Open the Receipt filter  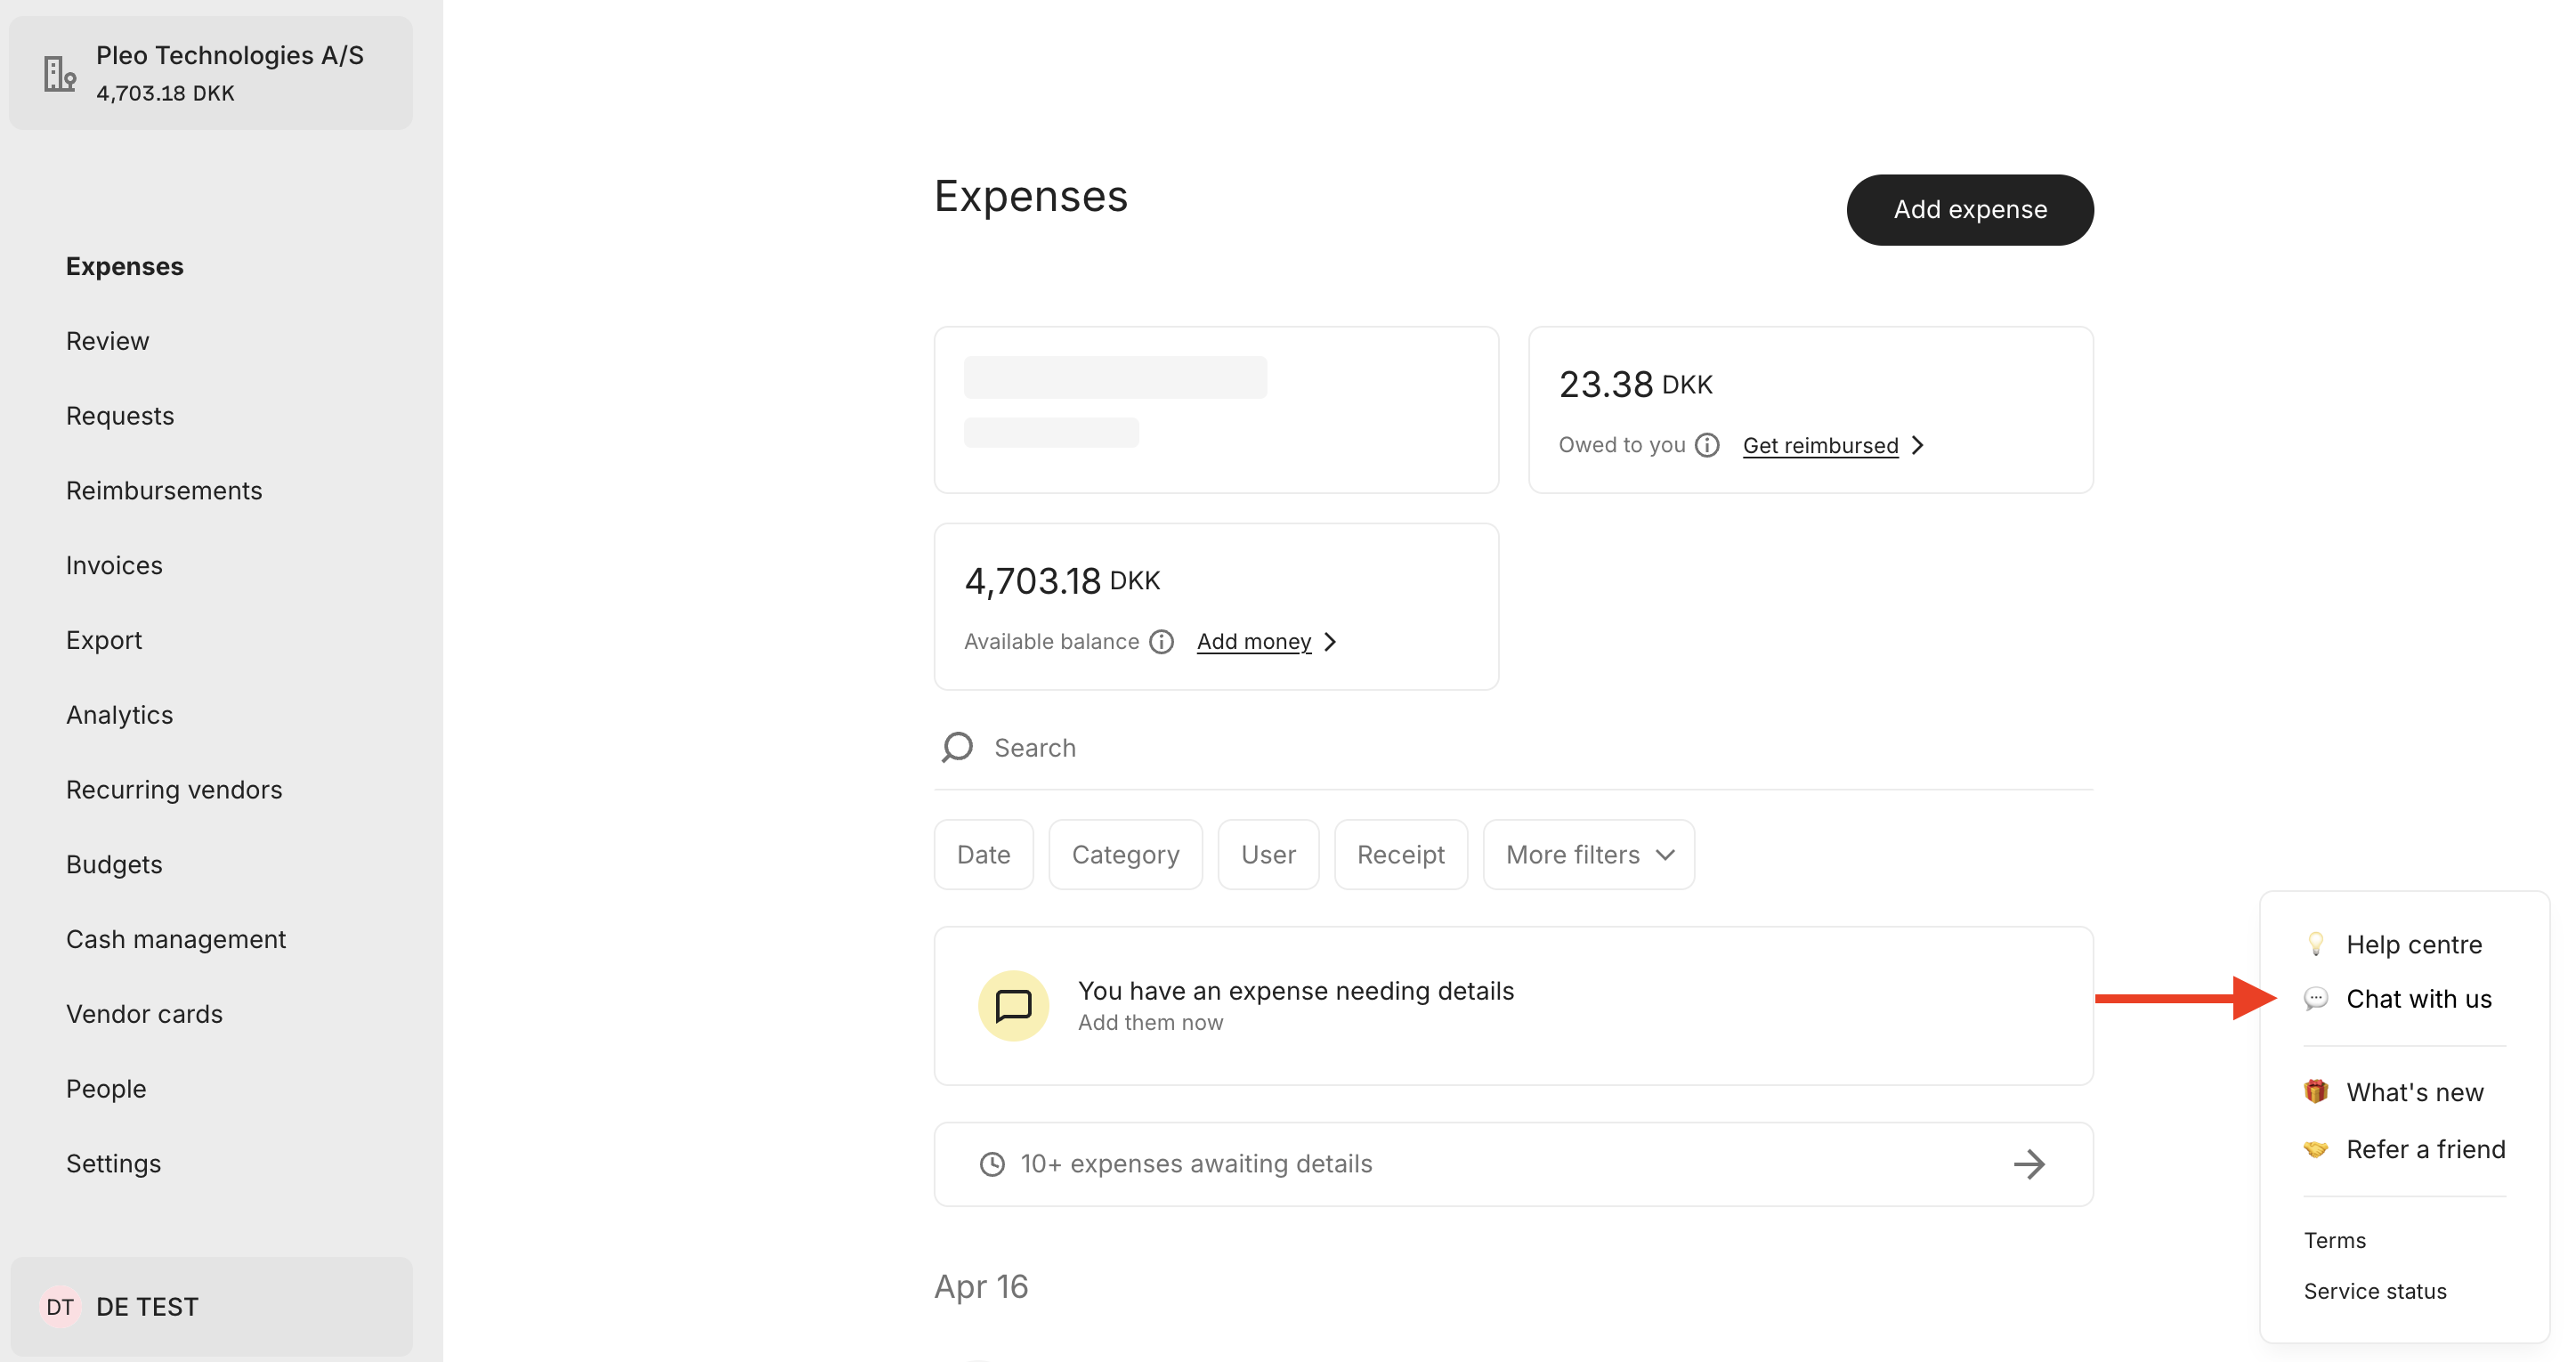coord(1400,855)
